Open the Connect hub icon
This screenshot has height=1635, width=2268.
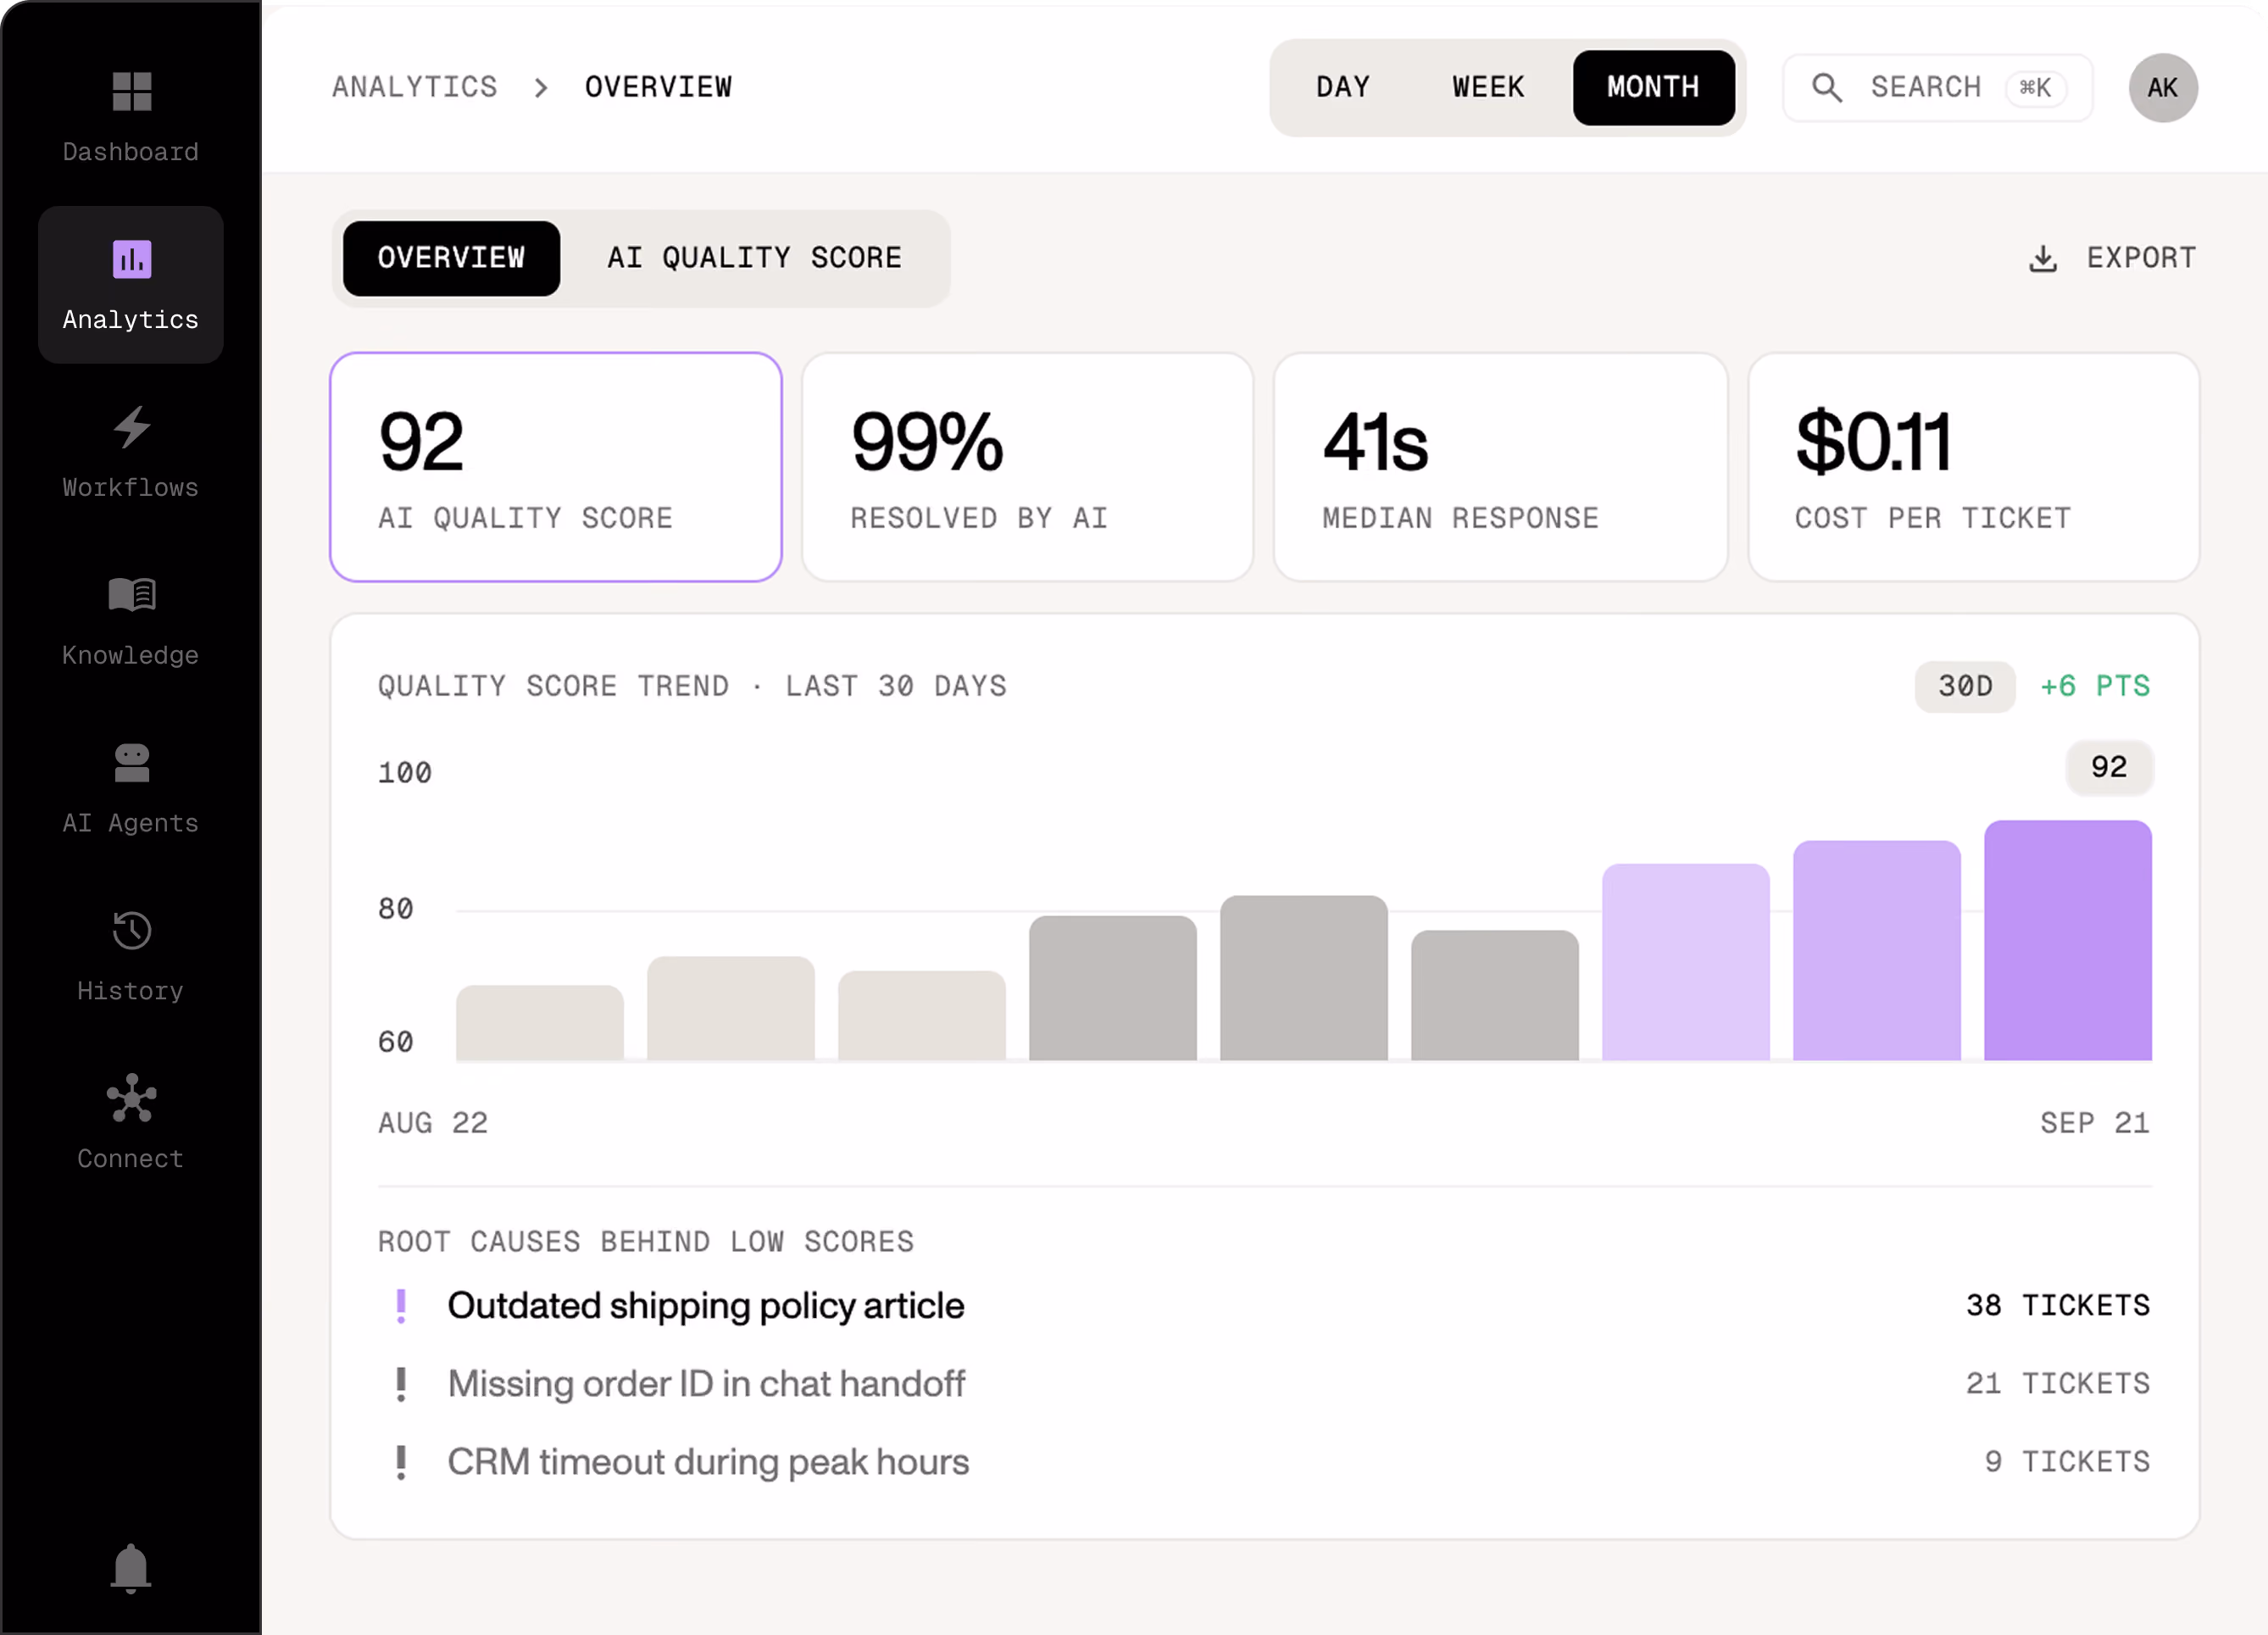[131, 1098]
